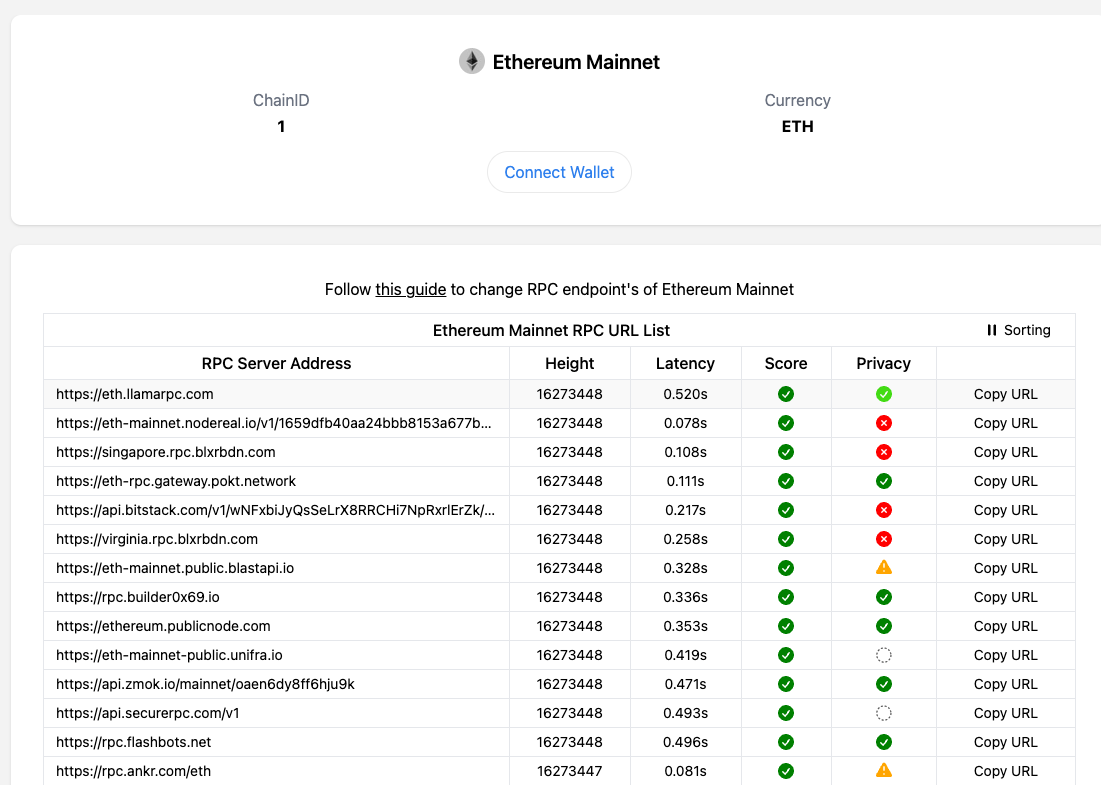Screen dimensions: 1101x785
Task: Click the privacy warning triangle for rpc.ankr.com
Action: (x=884, y=770)
